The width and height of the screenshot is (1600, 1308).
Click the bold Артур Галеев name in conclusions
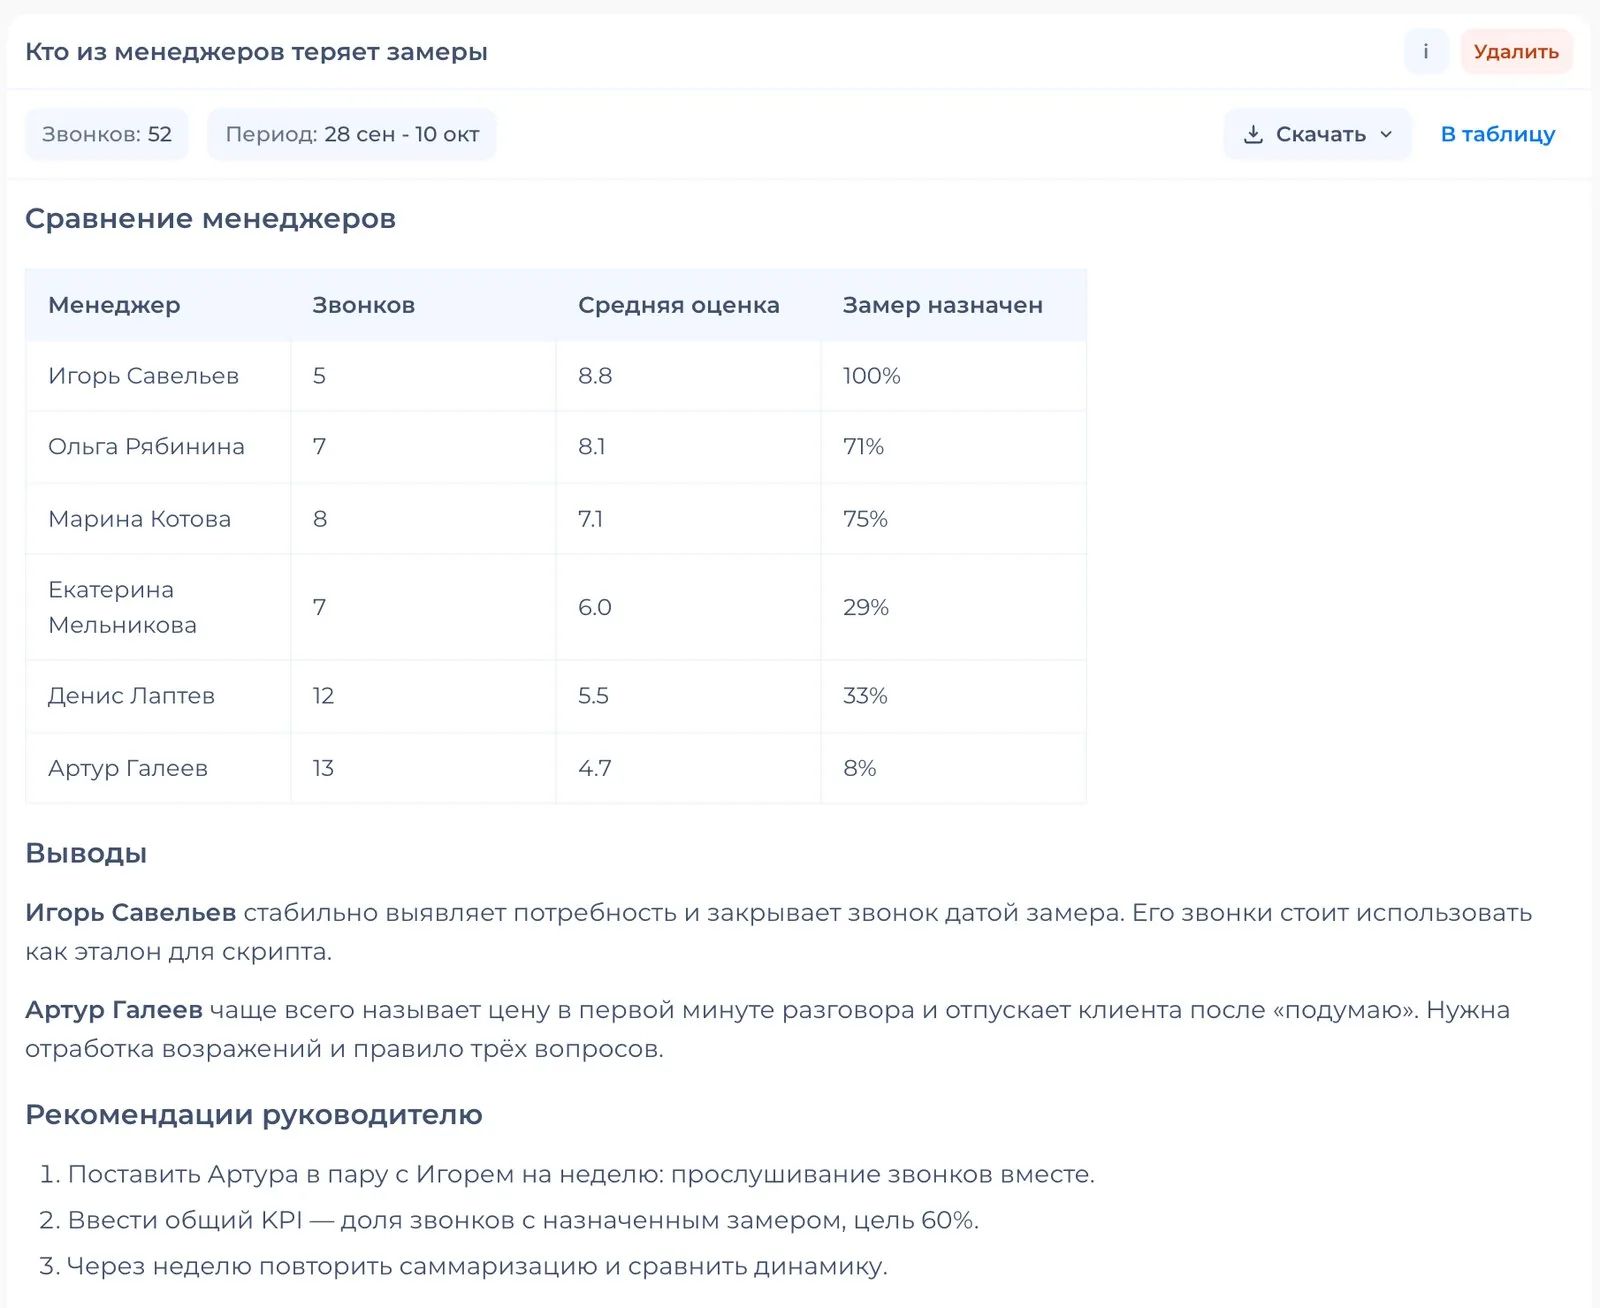point(114,1010)
